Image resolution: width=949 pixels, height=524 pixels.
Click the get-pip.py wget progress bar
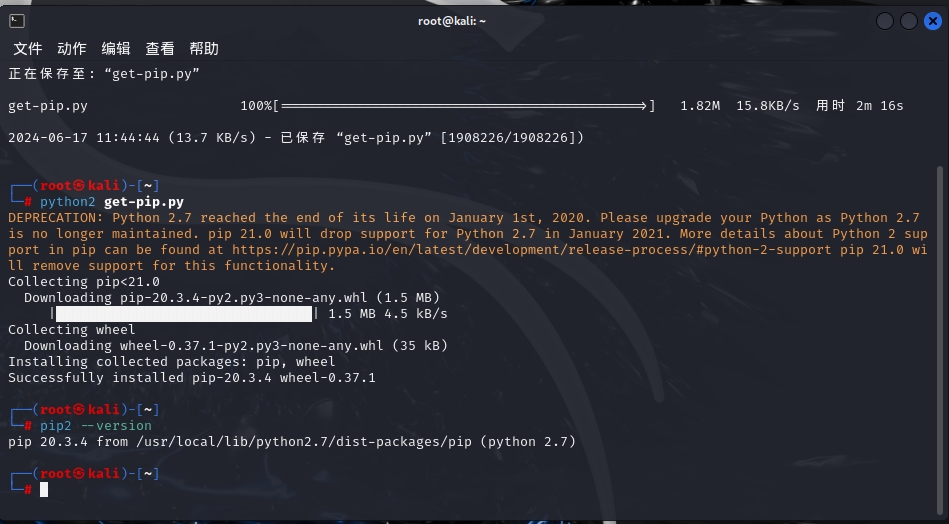(x=464, y=106)
